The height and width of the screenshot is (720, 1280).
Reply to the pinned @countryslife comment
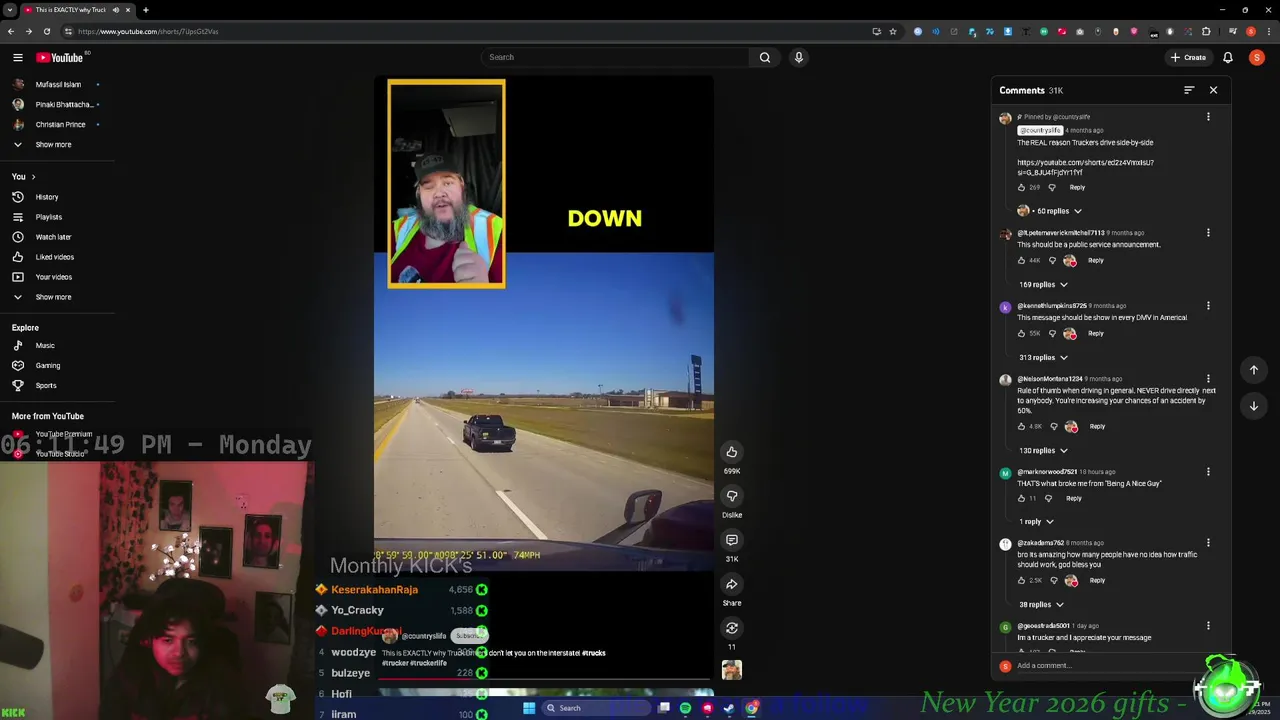point(1077,187)
